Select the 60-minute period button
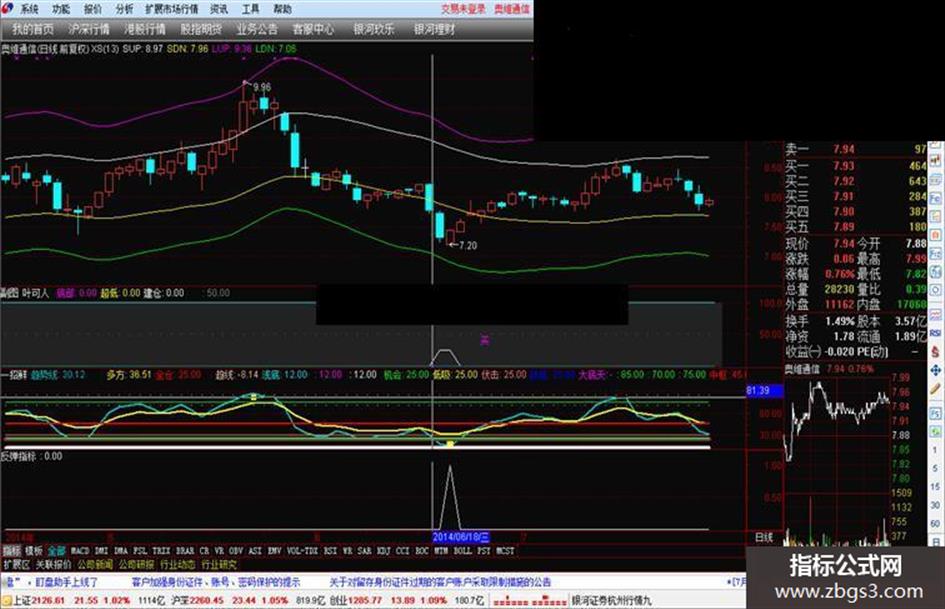The width and height of the screenshot is (945, 609). [935, 523]
